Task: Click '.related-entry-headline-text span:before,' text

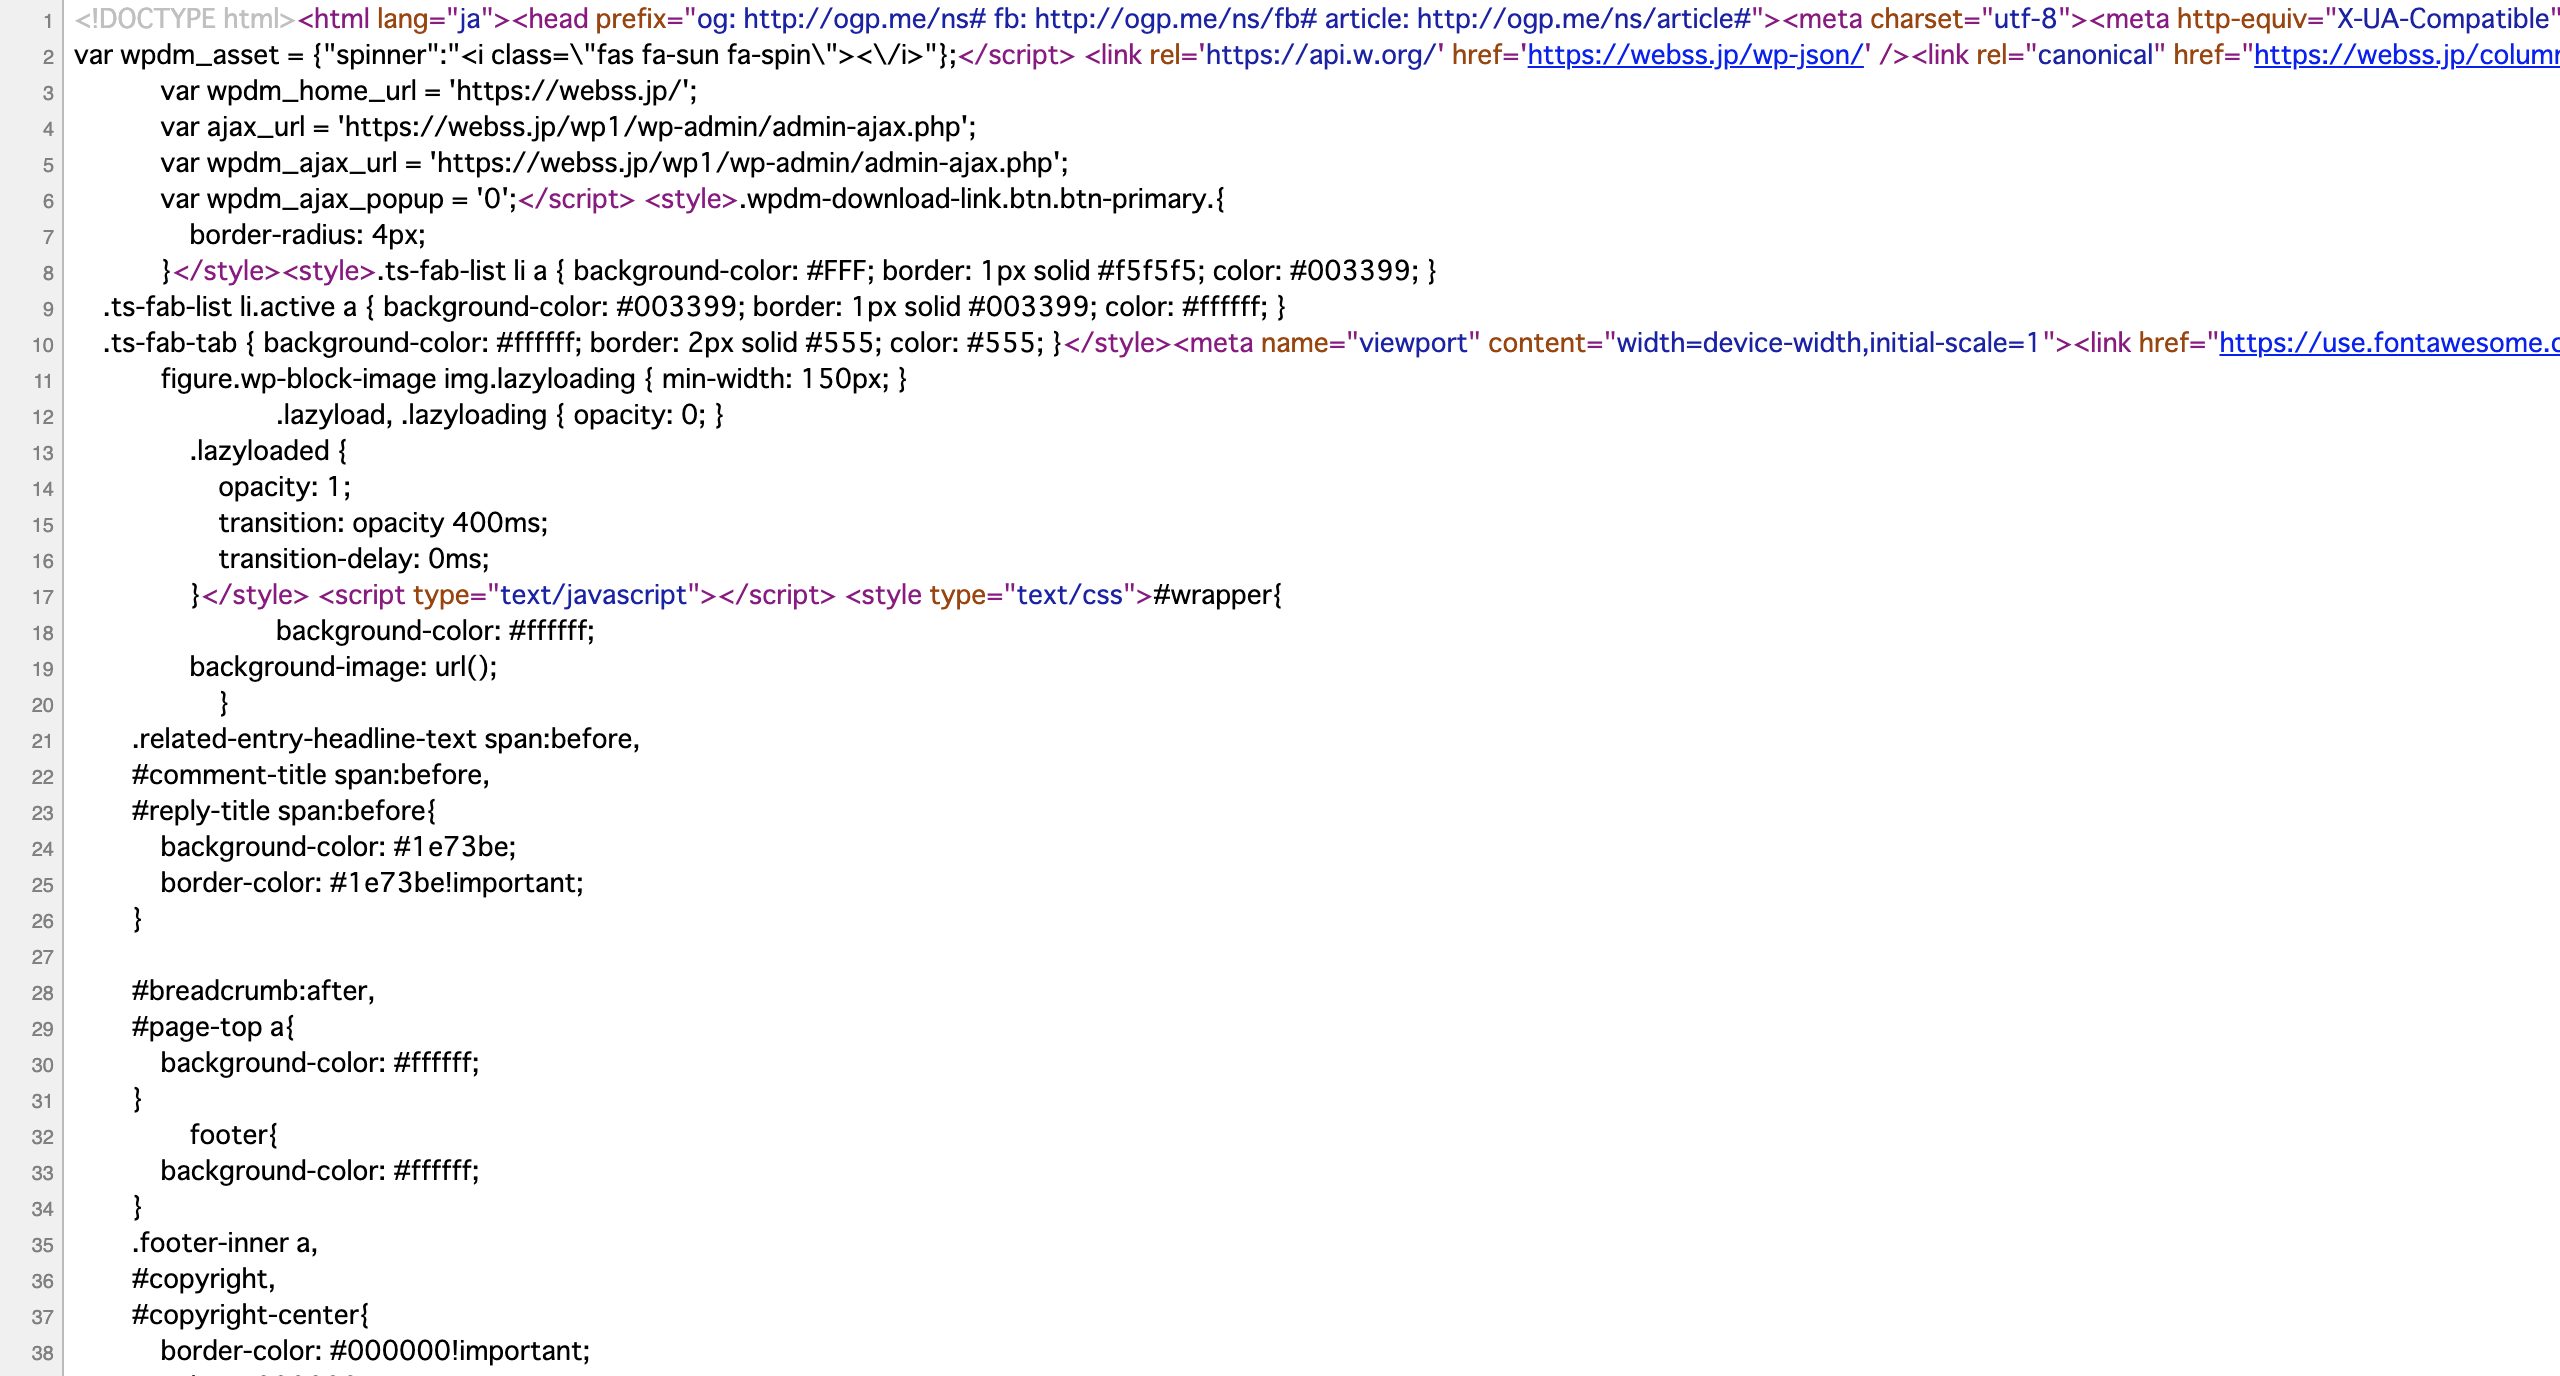Action: (385, 739)
